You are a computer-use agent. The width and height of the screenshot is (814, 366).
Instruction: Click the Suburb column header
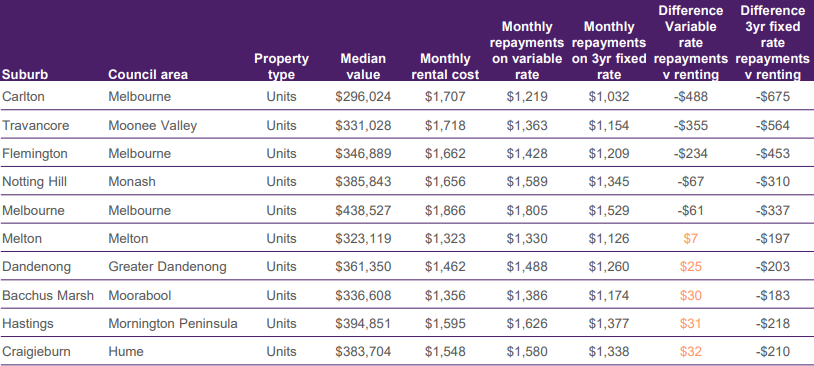coord(25,75)
